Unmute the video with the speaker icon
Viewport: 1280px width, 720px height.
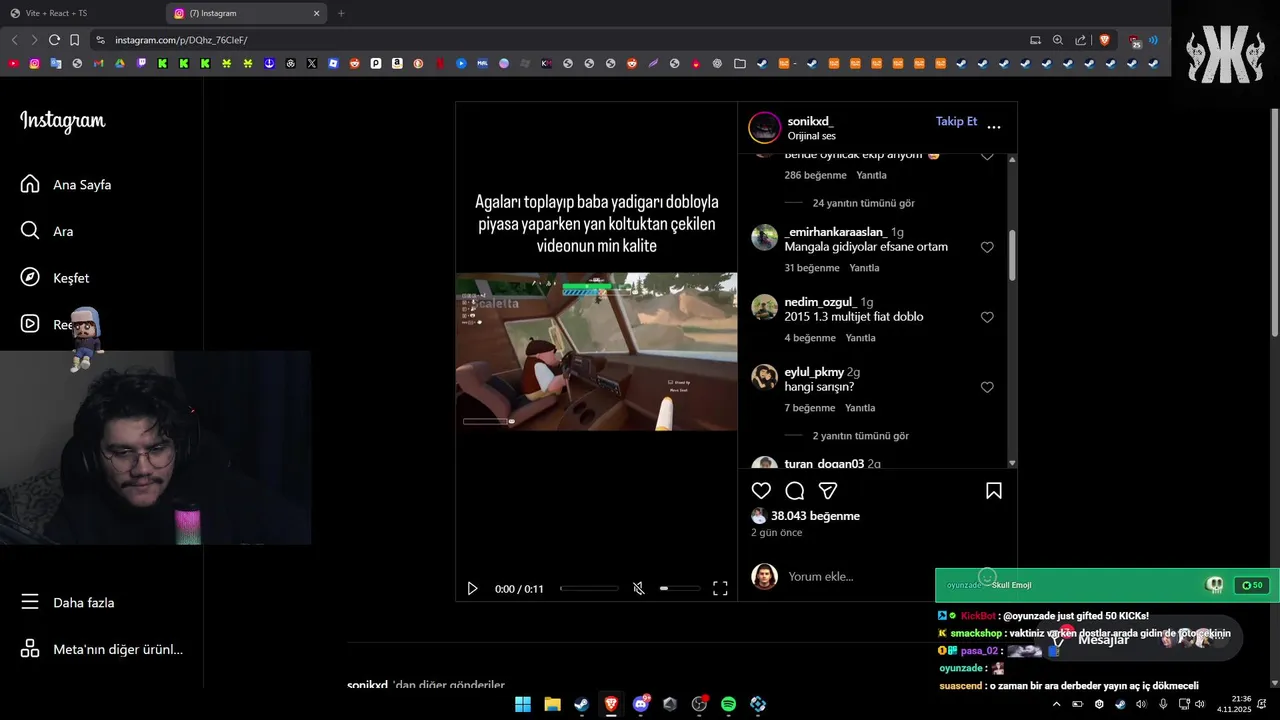(639, 589)
